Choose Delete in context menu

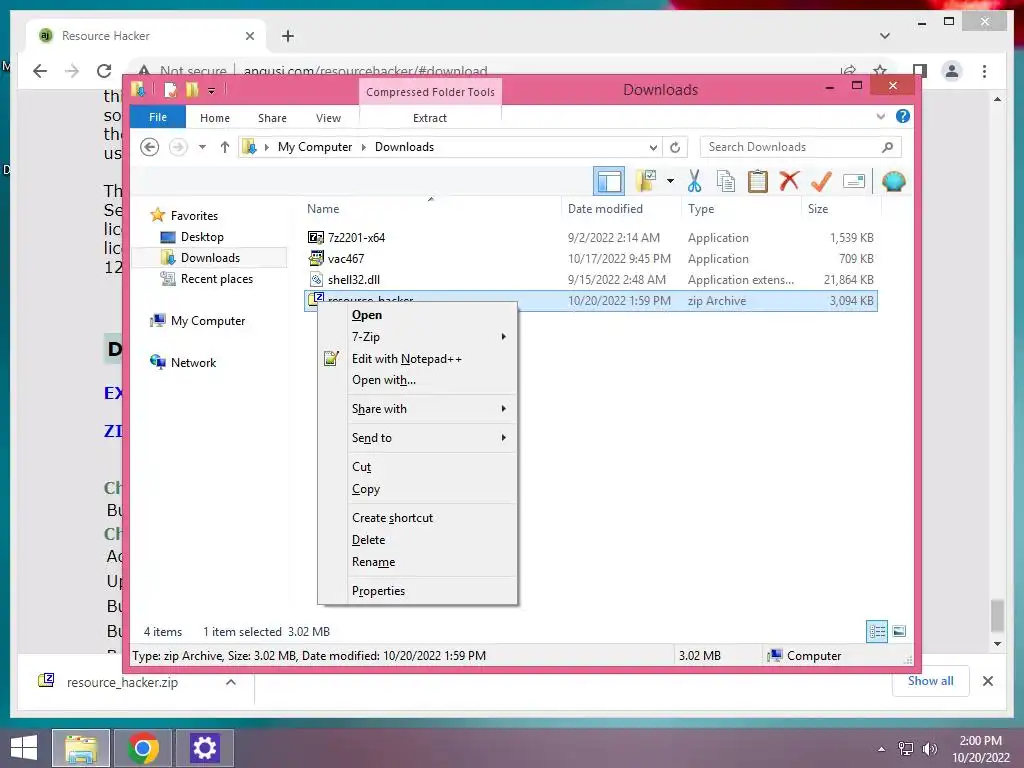tap(417, 540)
